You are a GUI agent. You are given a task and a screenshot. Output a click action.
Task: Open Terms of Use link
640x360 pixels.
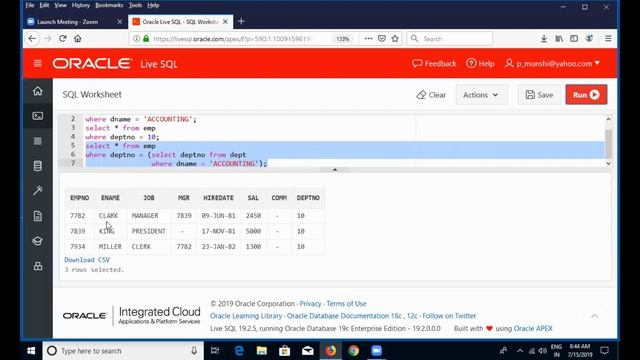click(x=346, y=304)
